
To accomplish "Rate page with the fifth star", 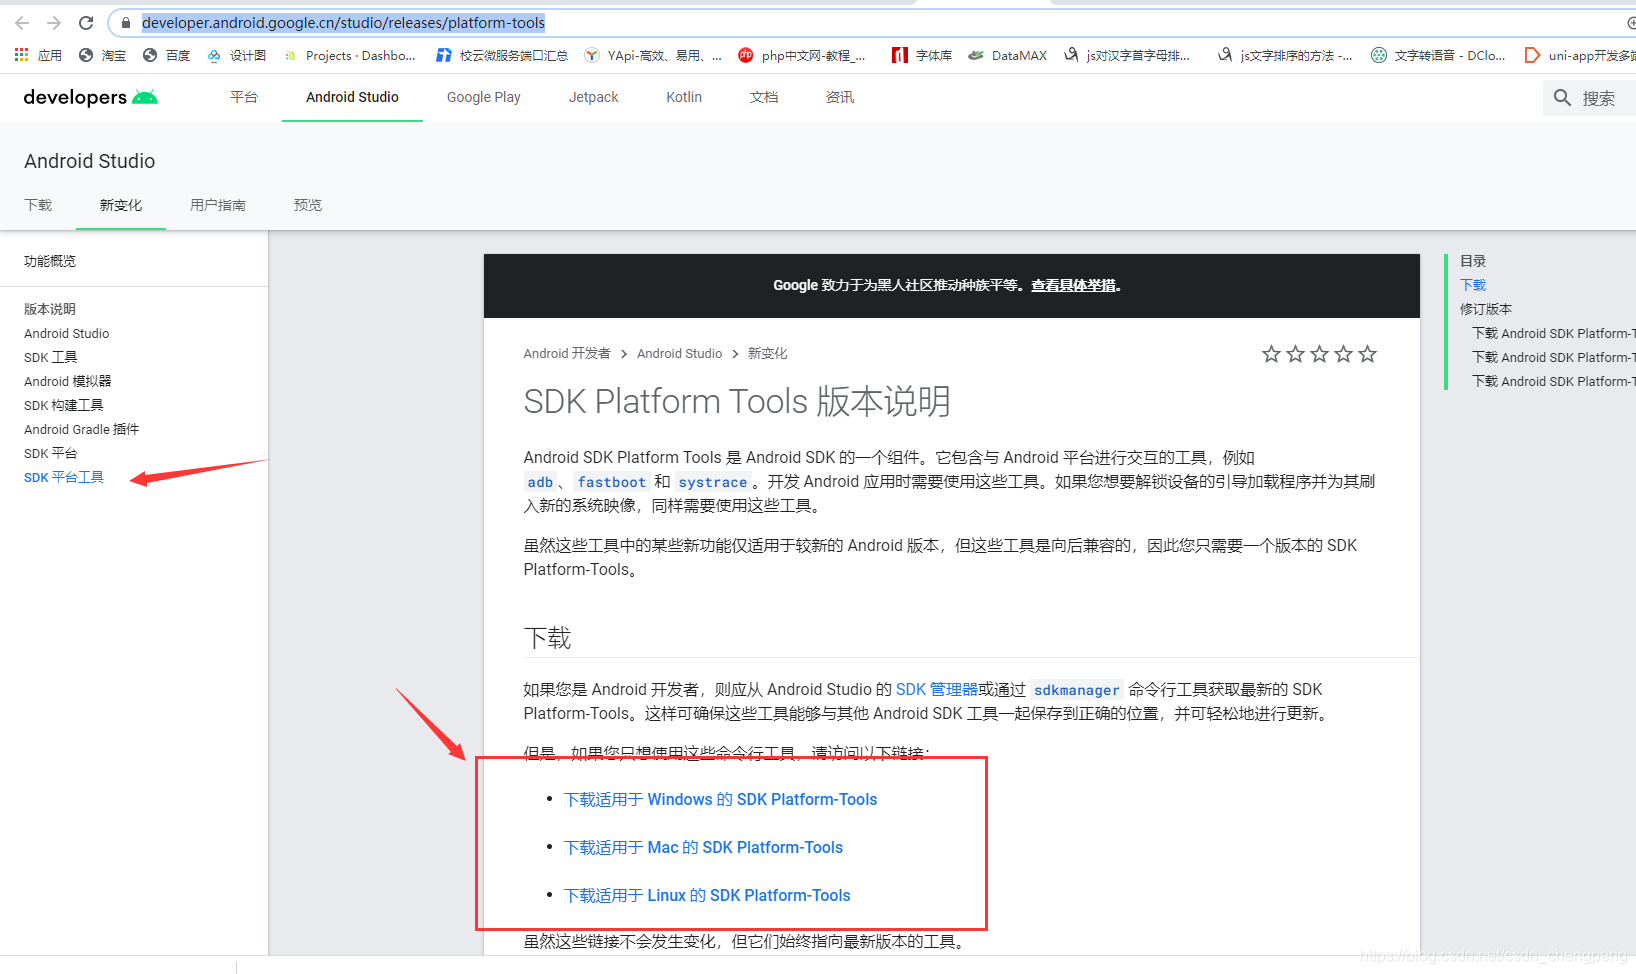I will click(1367, 354).
